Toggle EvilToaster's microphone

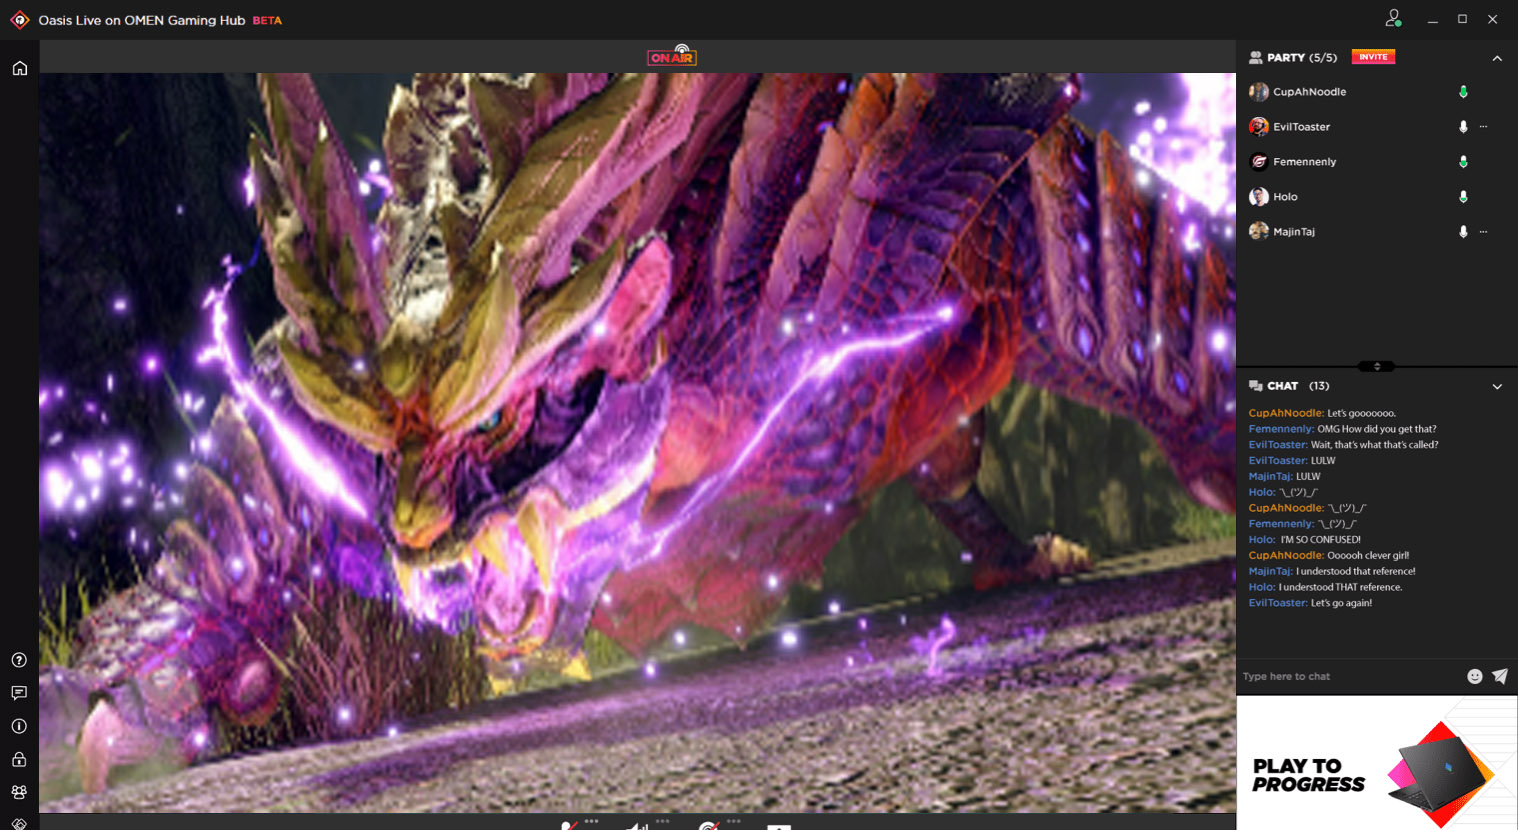click(x=1463, y=127)
